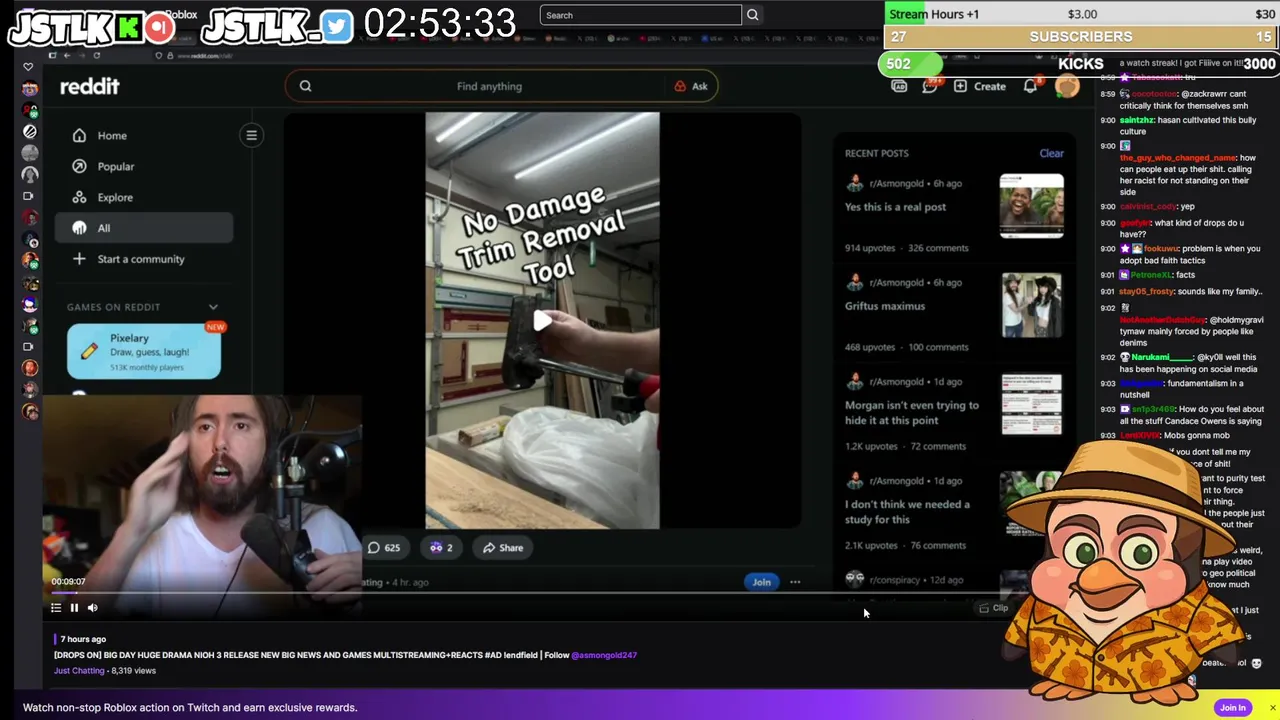1280x720 pixels.
Task: Click the Find anything search field
Action: (x=489, y=86)
